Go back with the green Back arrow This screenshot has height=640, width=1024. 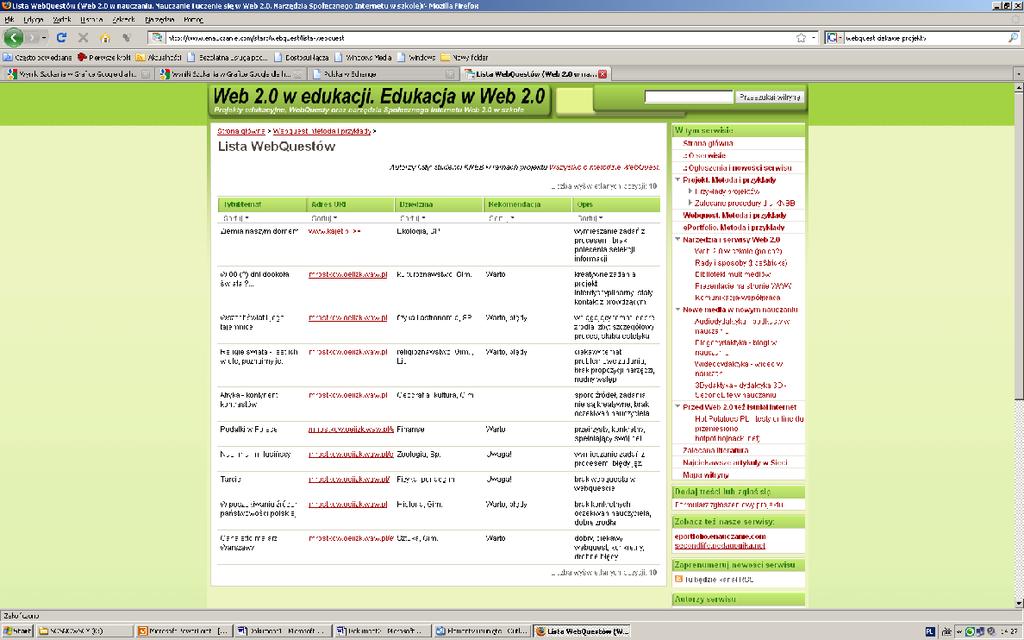point(13,38)
